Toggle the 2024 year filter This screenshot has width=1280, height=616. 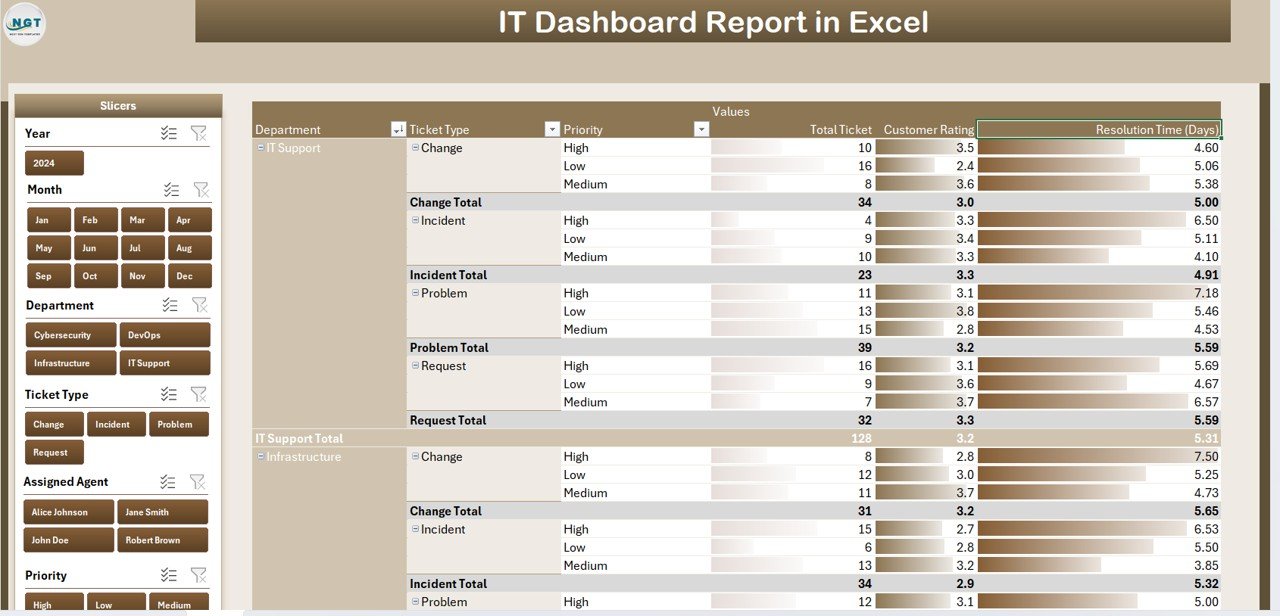pyautogui.click(x=53, y=162)
